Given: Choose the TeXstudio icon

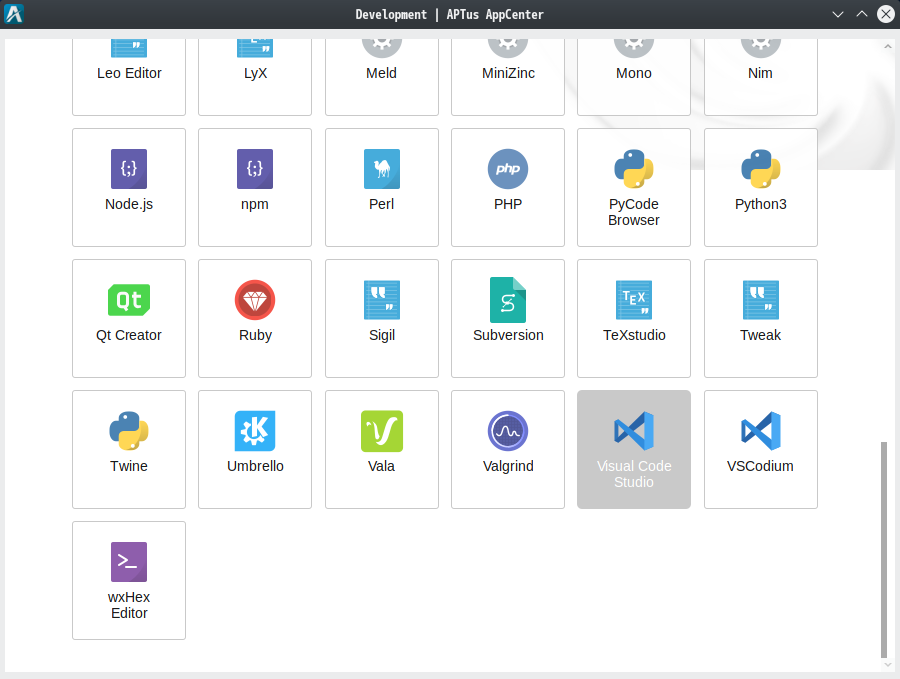Looking at the screenshot, I should point(634,300).
